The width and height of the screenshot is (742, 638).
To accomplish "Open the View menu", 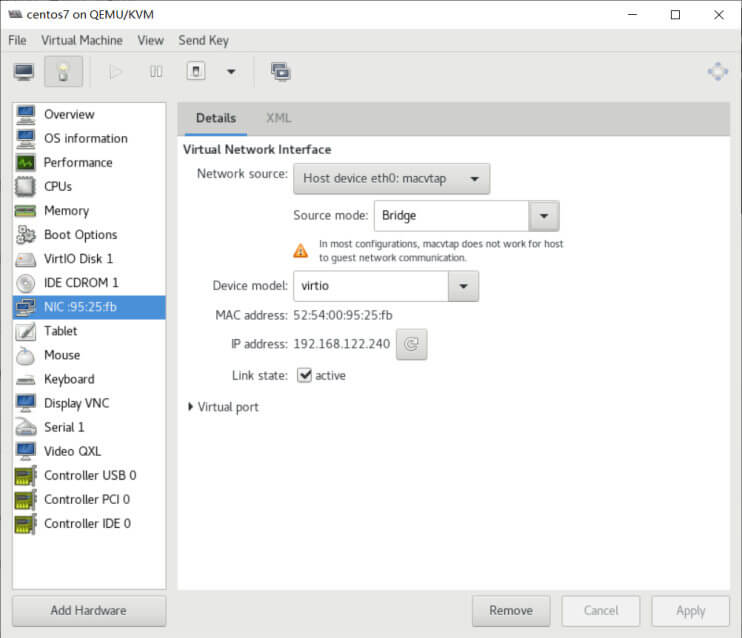I will coord(150,41).
